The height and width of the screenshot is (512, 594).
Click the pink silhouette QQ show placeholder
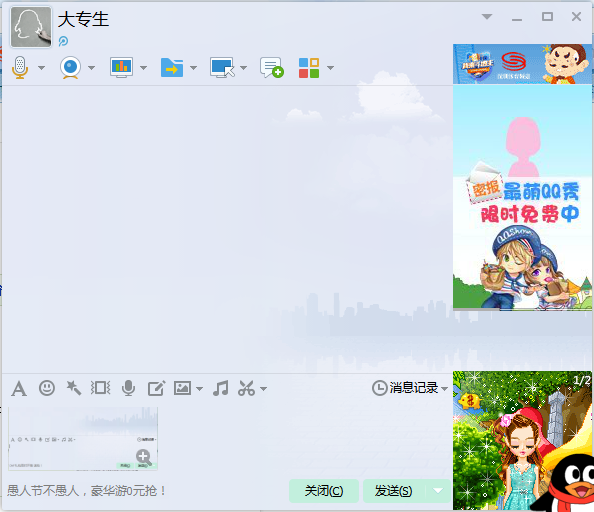point(523,147)
